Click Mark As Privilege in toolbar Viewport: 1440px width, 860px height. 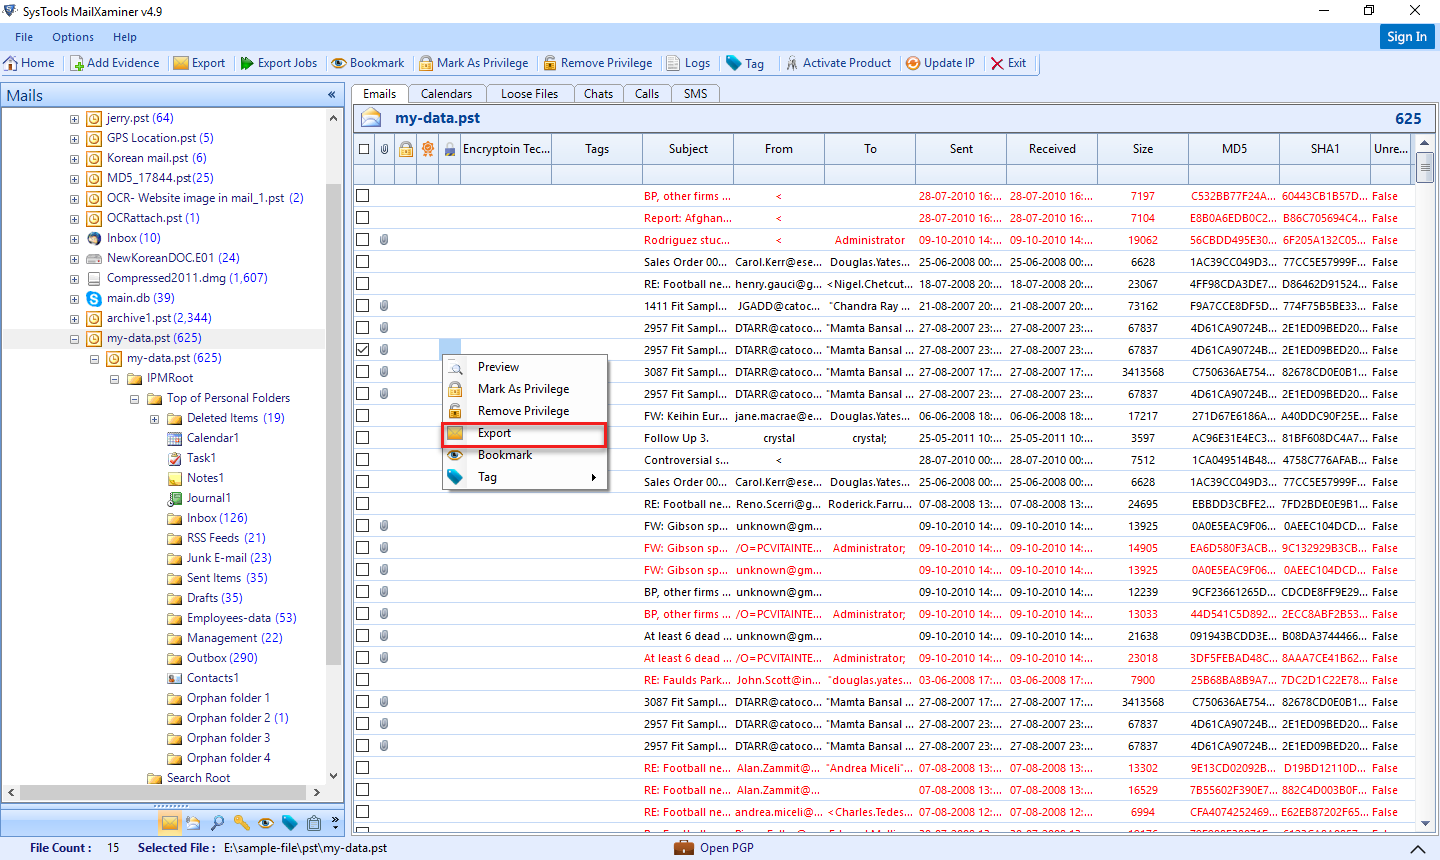click(474, 63)
